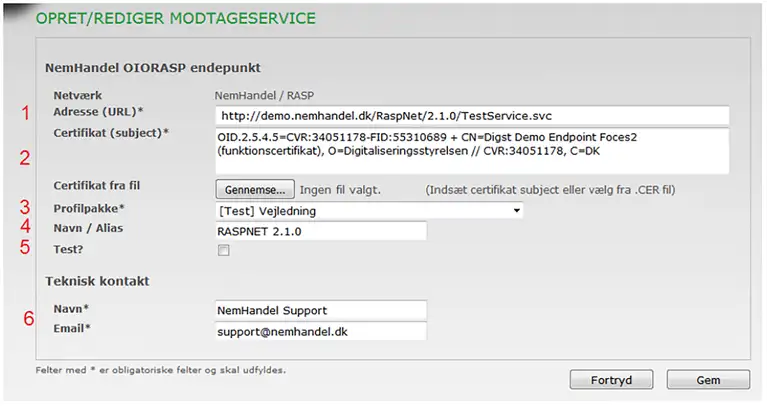Click the "Teknisk kontakt" section heading

pyautogui.click(x=96, y=281)
